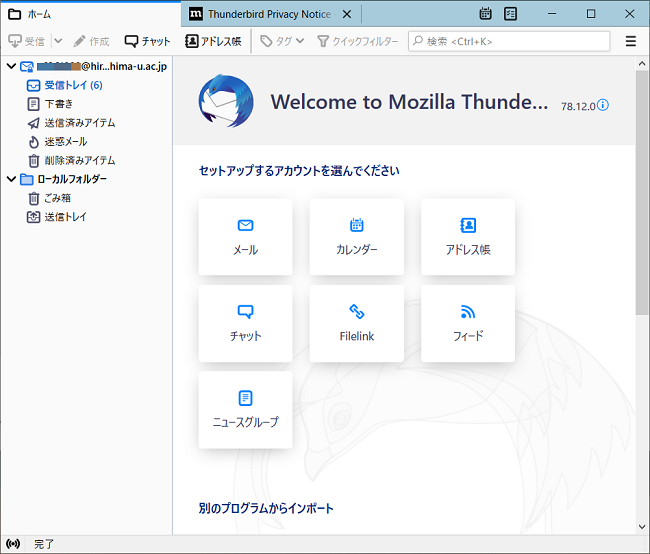This screenshot has width=650, height=554.
Task: Click 作成 to compose a new message
Action: point(91,41)
